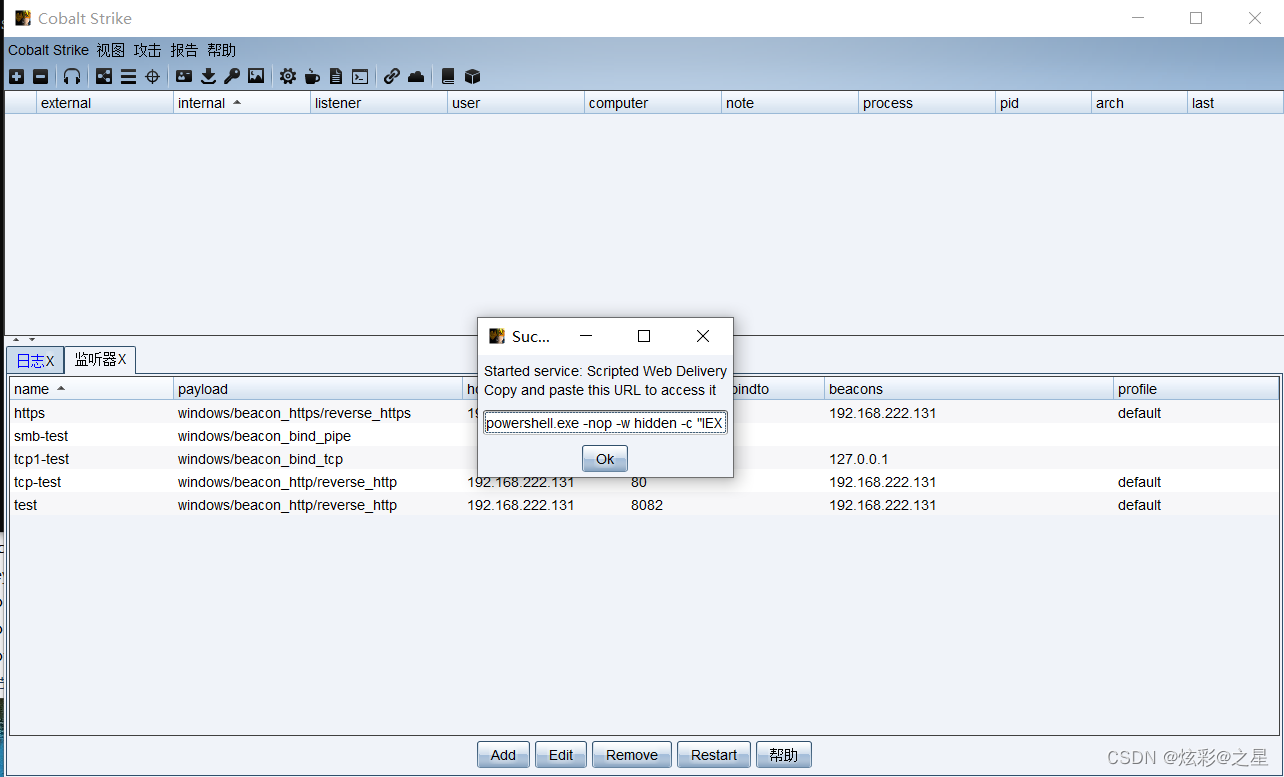The width and height of the screenshot is (1284, 777).
Task: Sort sessions by the user column header
Action: pyautogui.click(x=516, y=103)
